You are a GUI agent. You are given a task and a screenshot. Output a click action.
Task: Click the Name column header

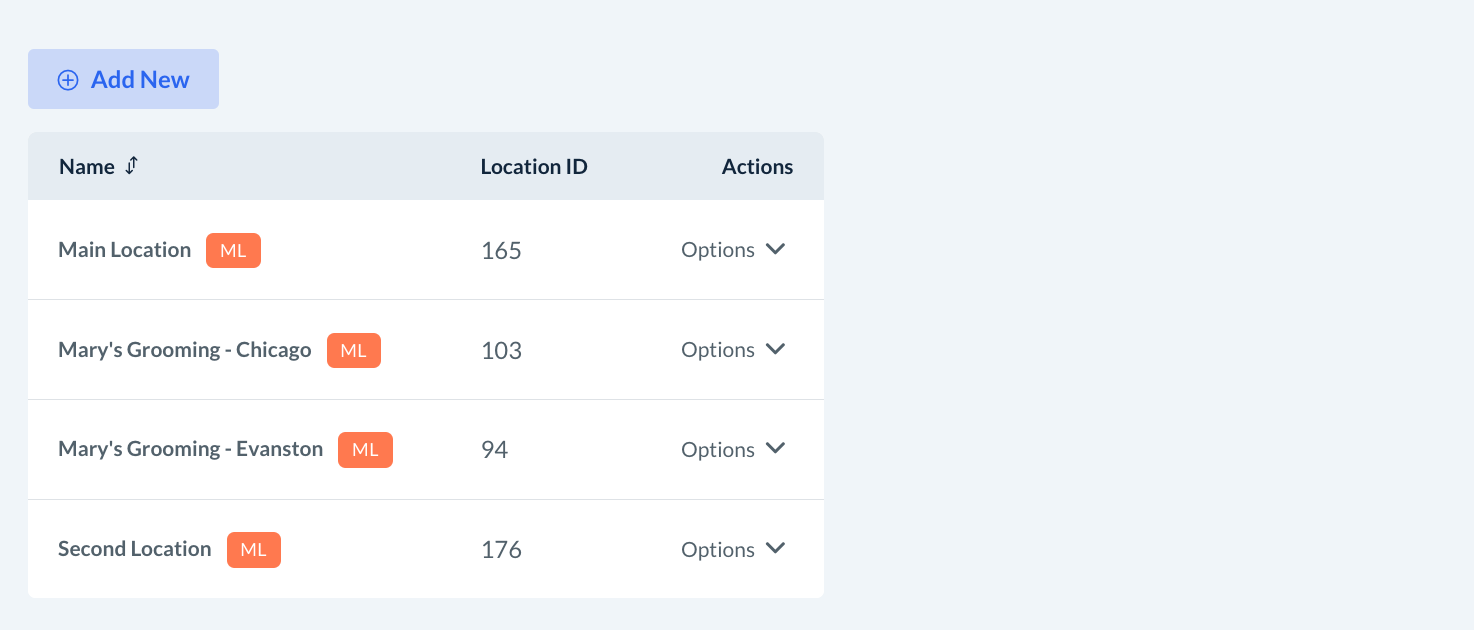pyautogui.click(x=87, y=167)
